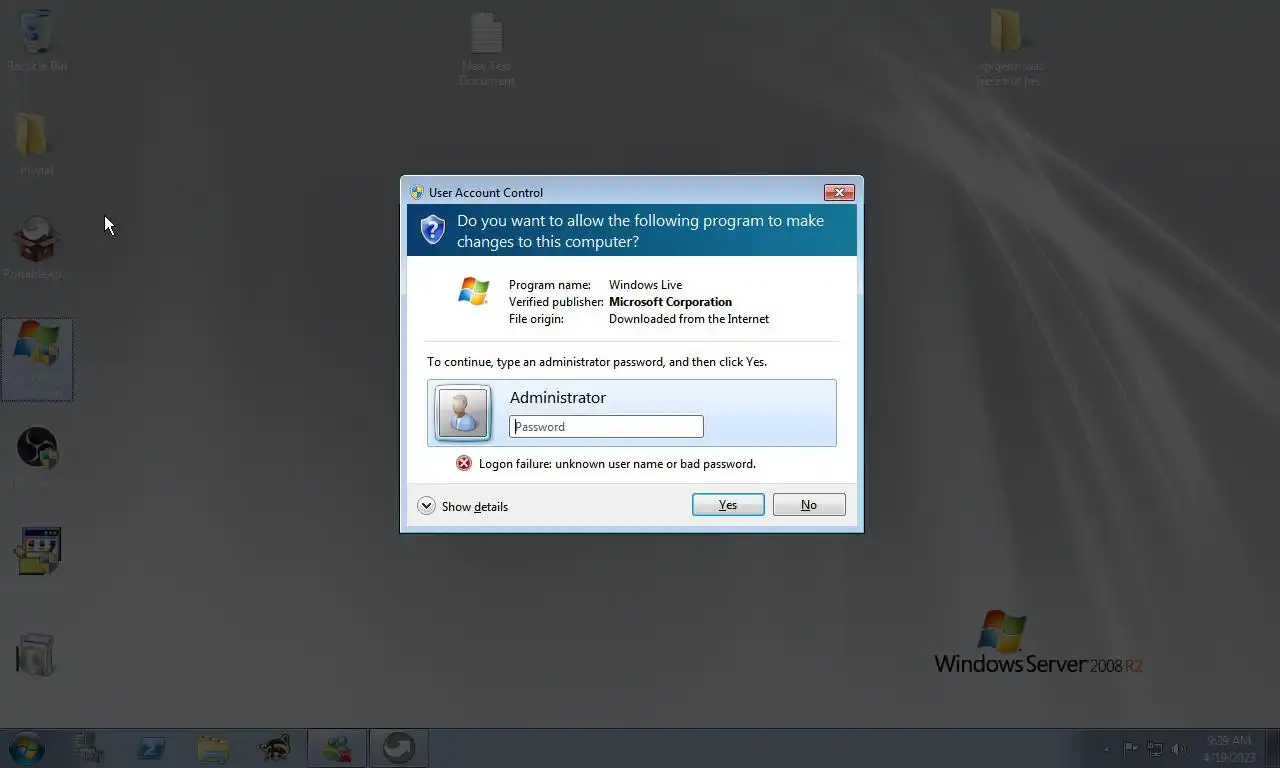Close the User Account Control dialog
This screenshot has height=768, width=1280.
838,192
